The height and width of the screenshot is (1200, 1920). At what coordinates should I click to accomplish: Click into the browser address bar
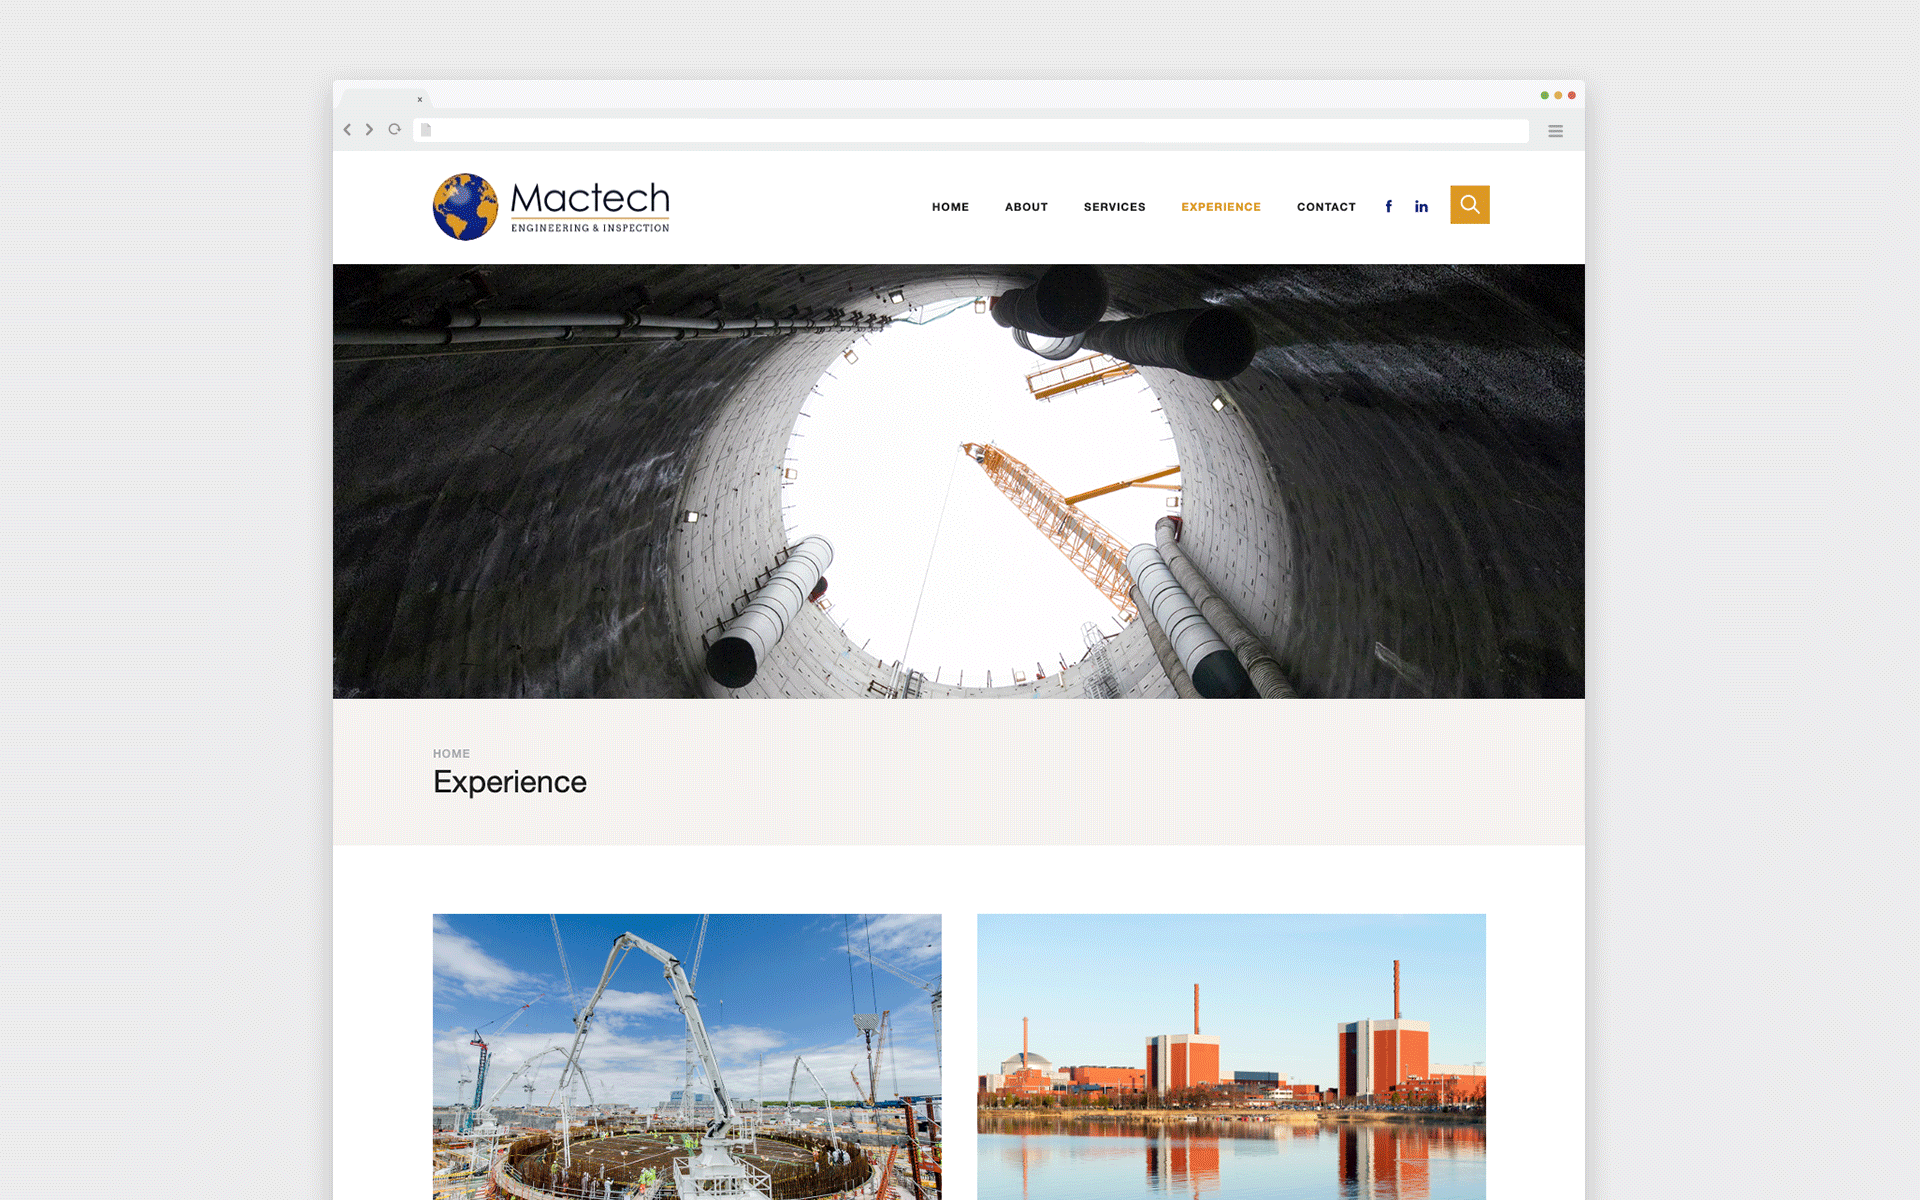point(971,130)
